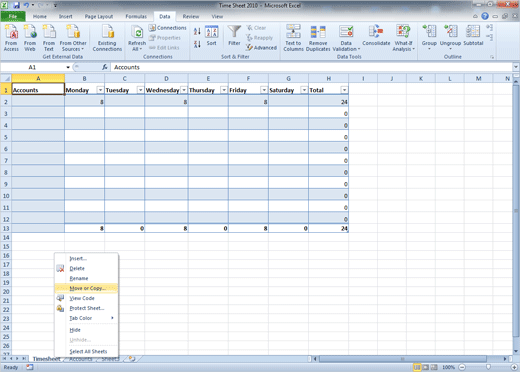The width and height of the screenshot is (520, 372).
Task: Click Sort Z to A icon
Action: point(197,44)
